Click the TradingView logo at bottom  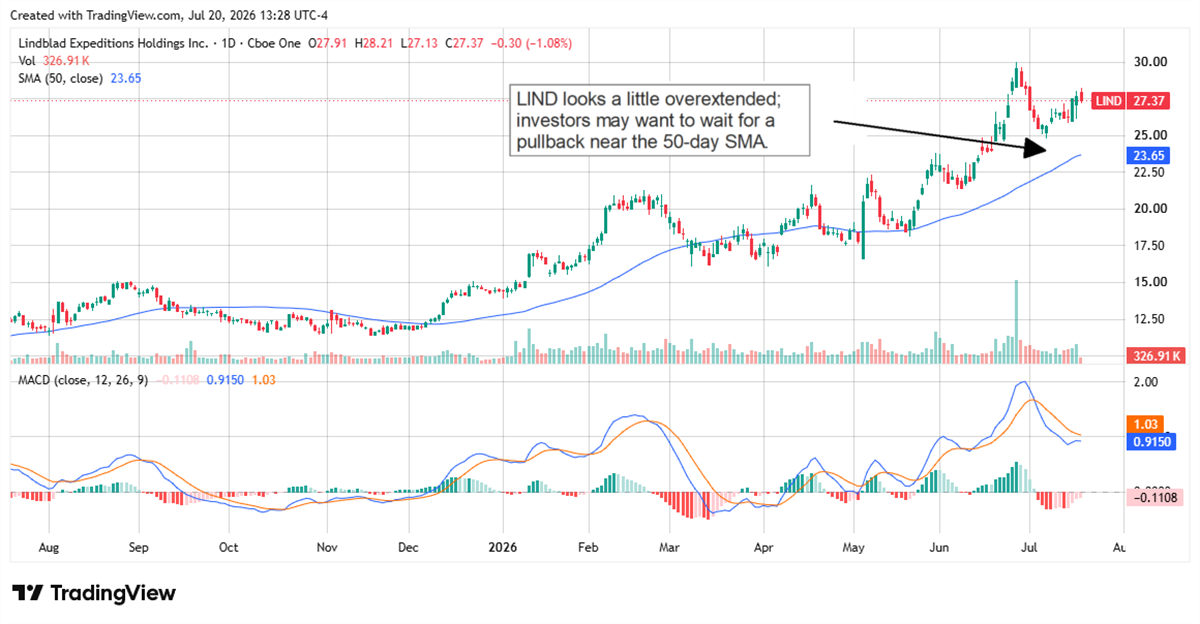pos(94,593)
